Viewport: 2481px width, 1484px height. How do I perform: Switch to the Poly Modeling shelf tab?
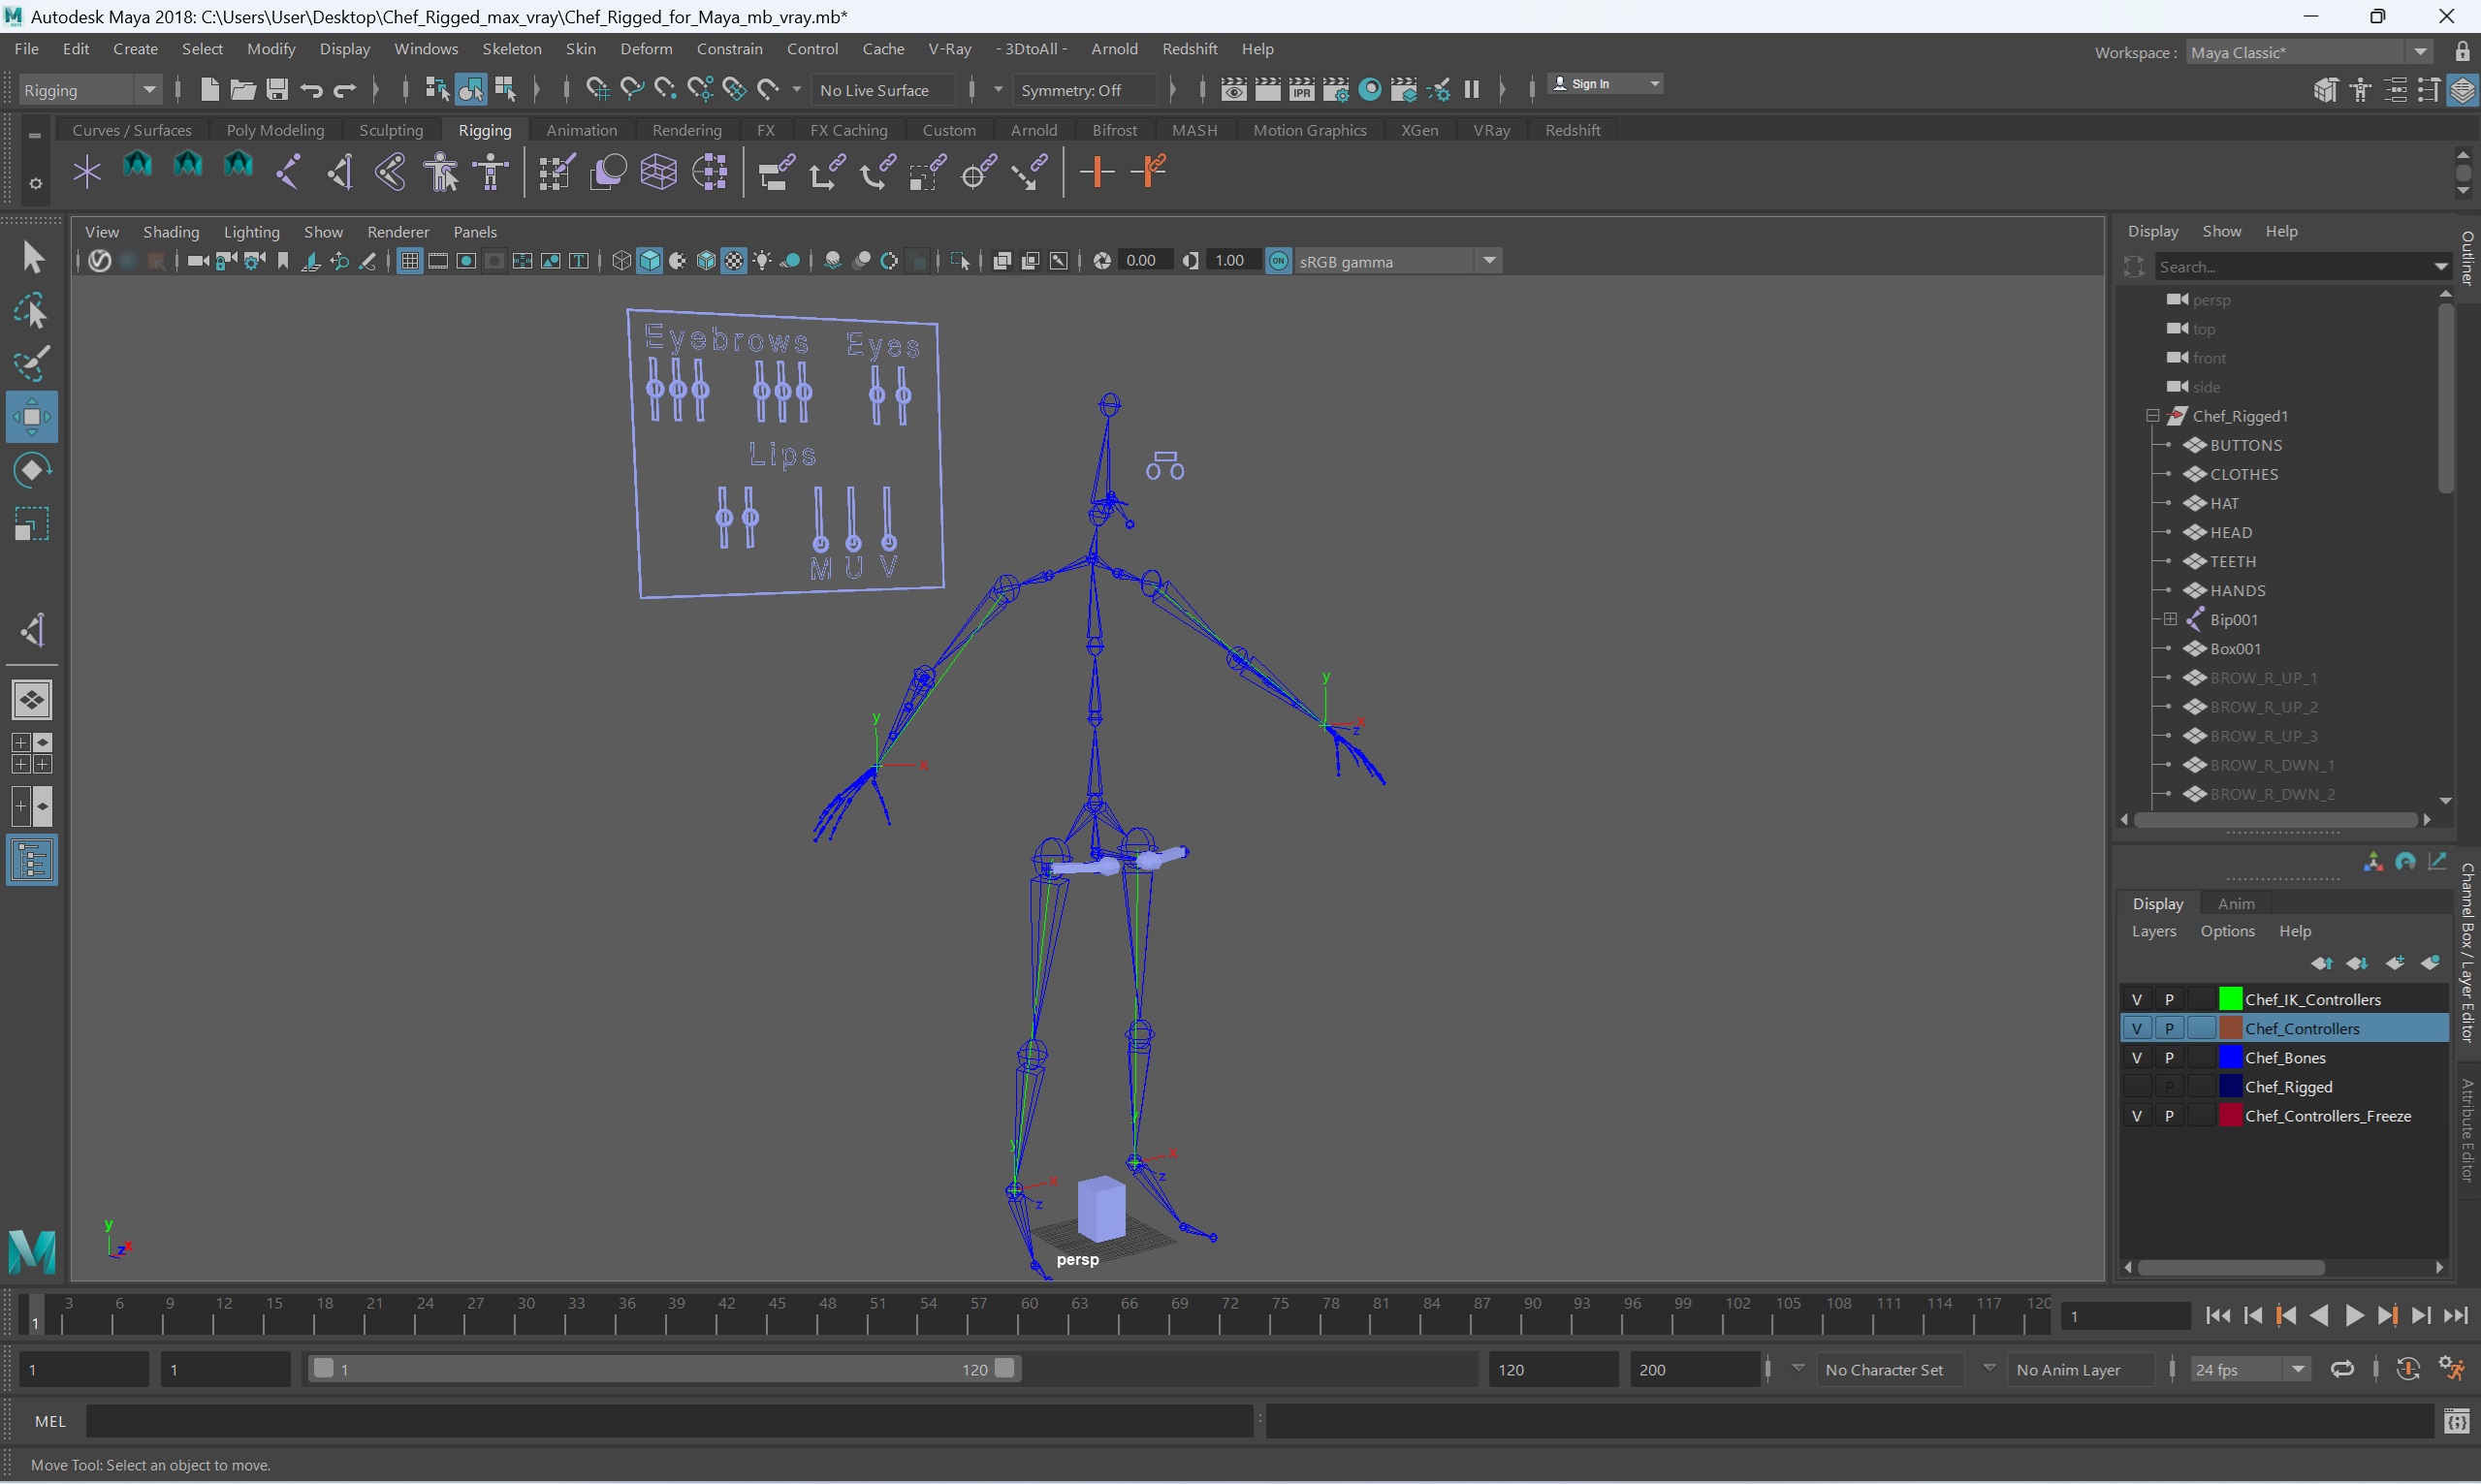(x=275, y=130)
